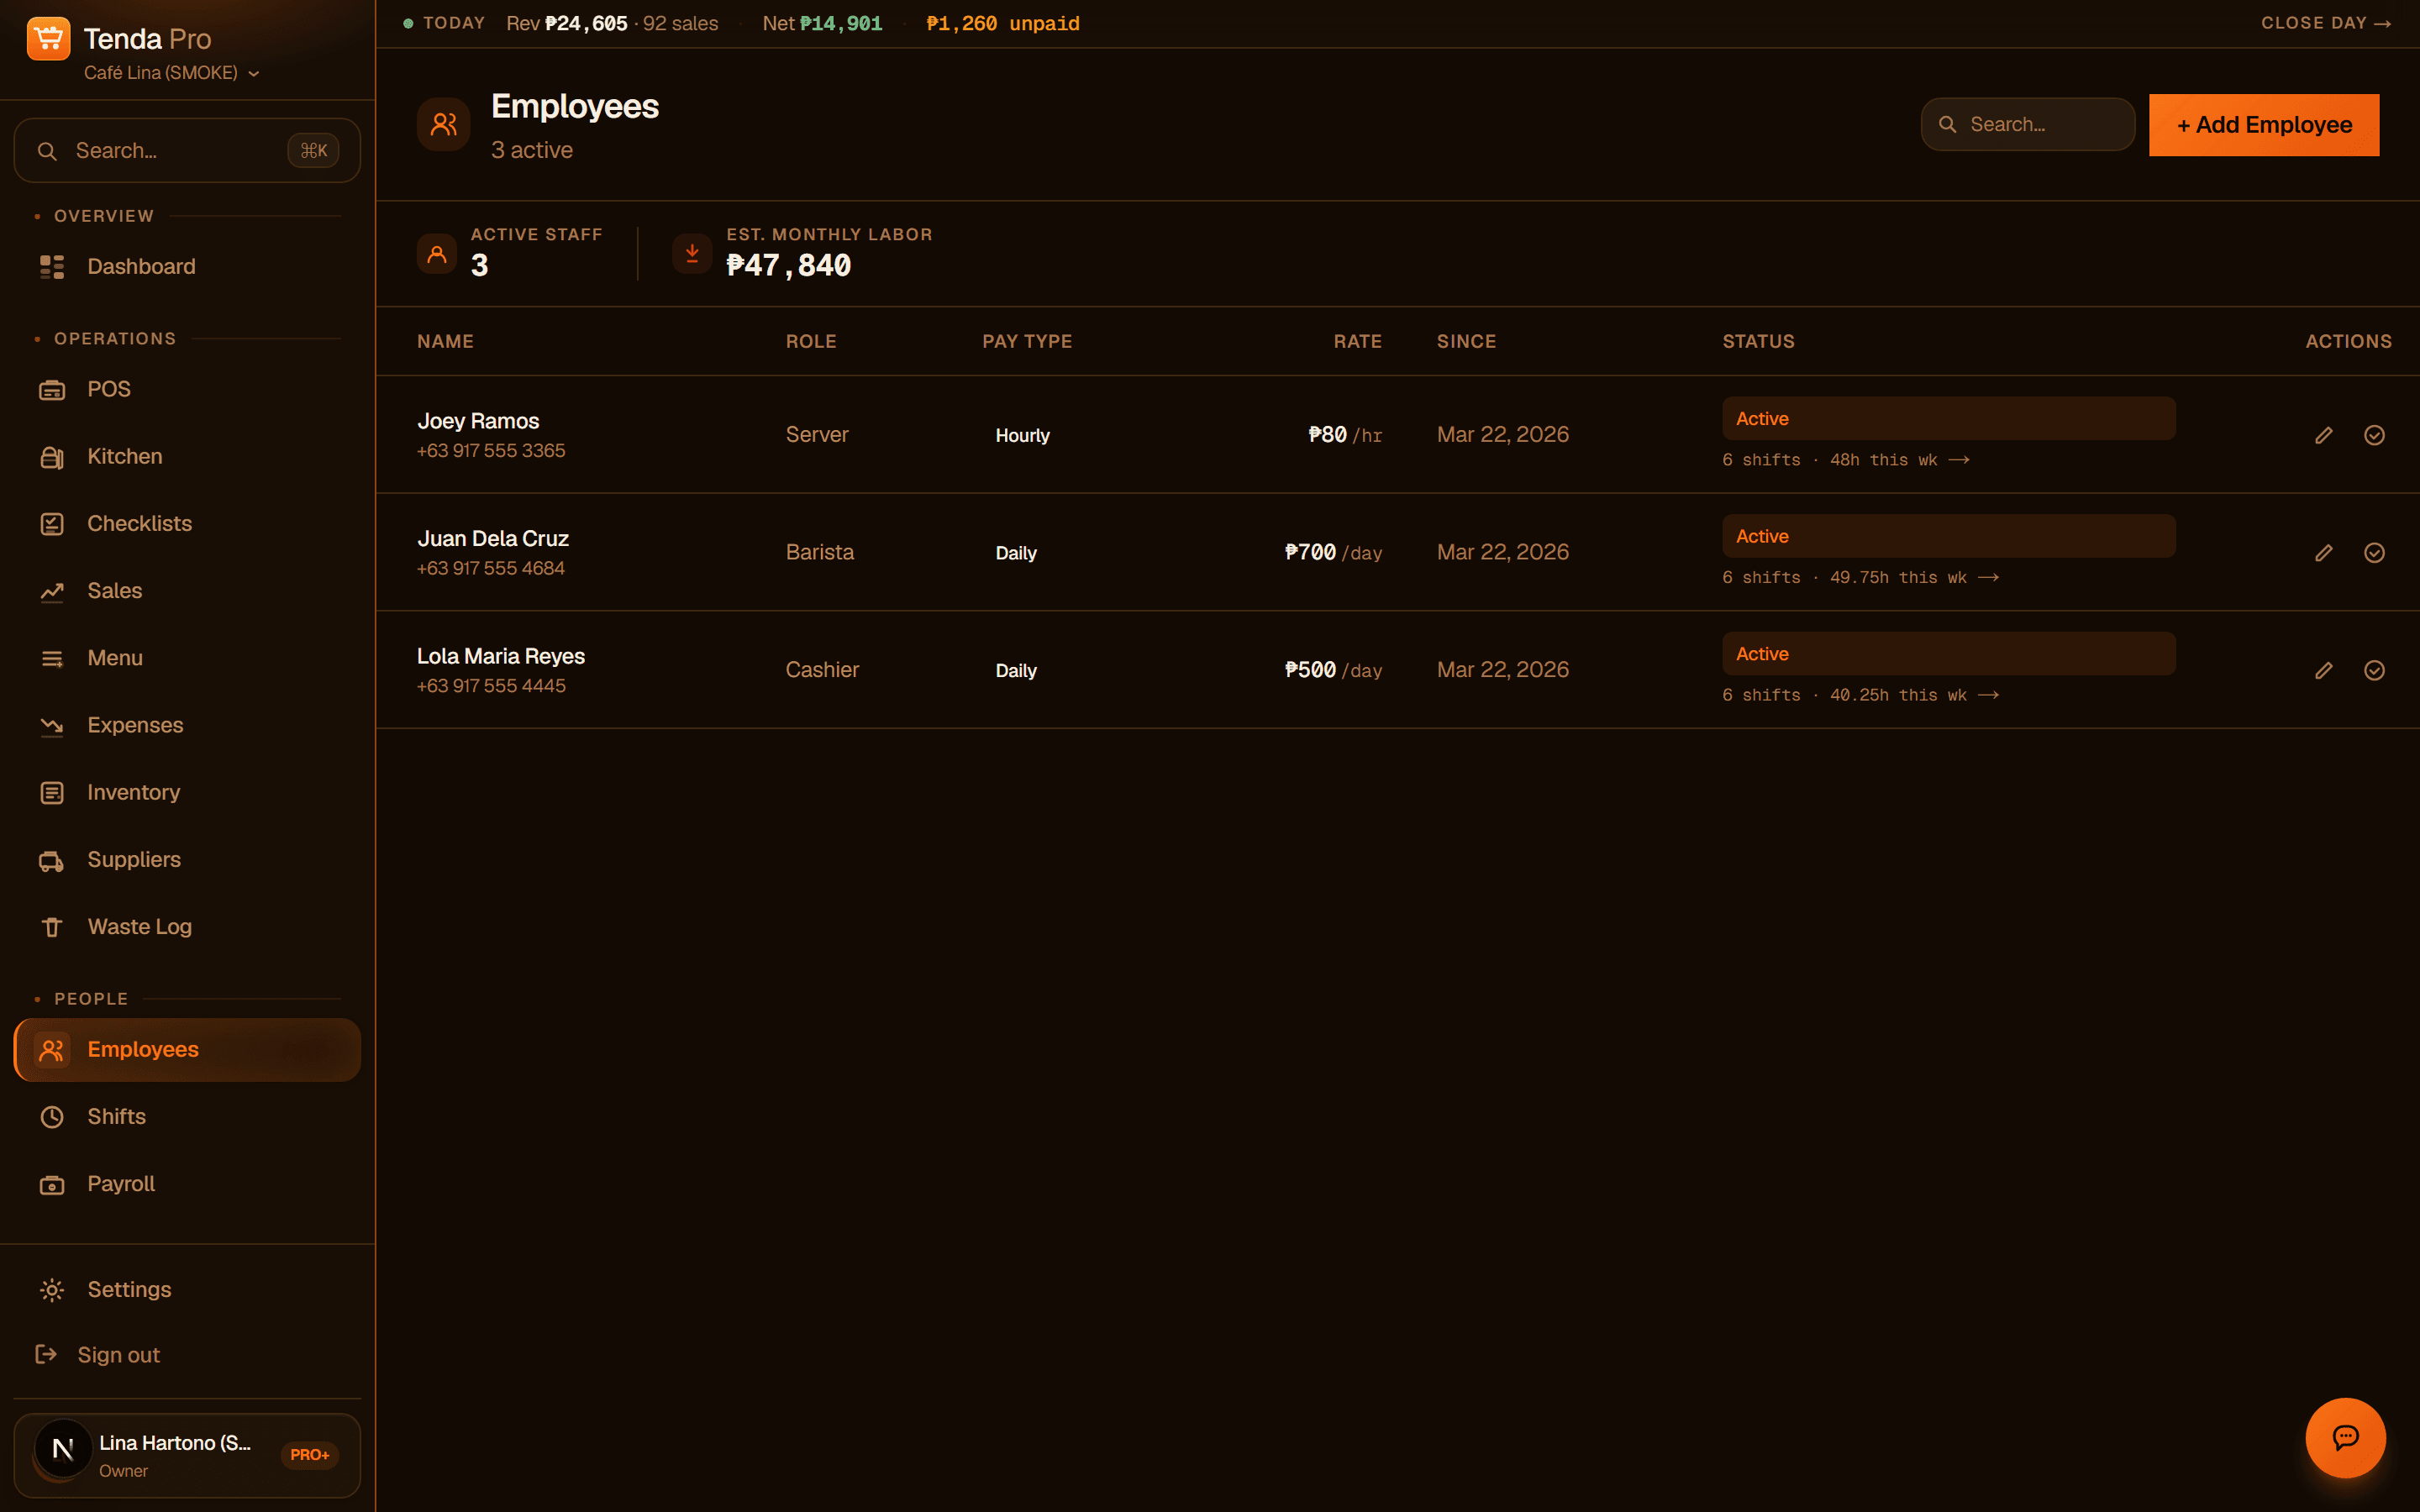Open the Café Lina store switcher dropdown
The height and width of the screenshot is (1512, 2420).
click(x=171, y=73)
